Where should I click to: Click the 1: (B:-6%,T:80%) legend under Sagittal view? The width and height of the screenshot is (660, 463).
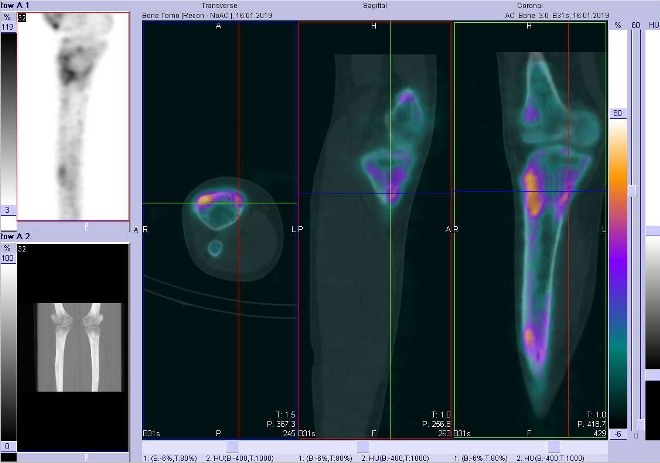[x=325, y=458]
